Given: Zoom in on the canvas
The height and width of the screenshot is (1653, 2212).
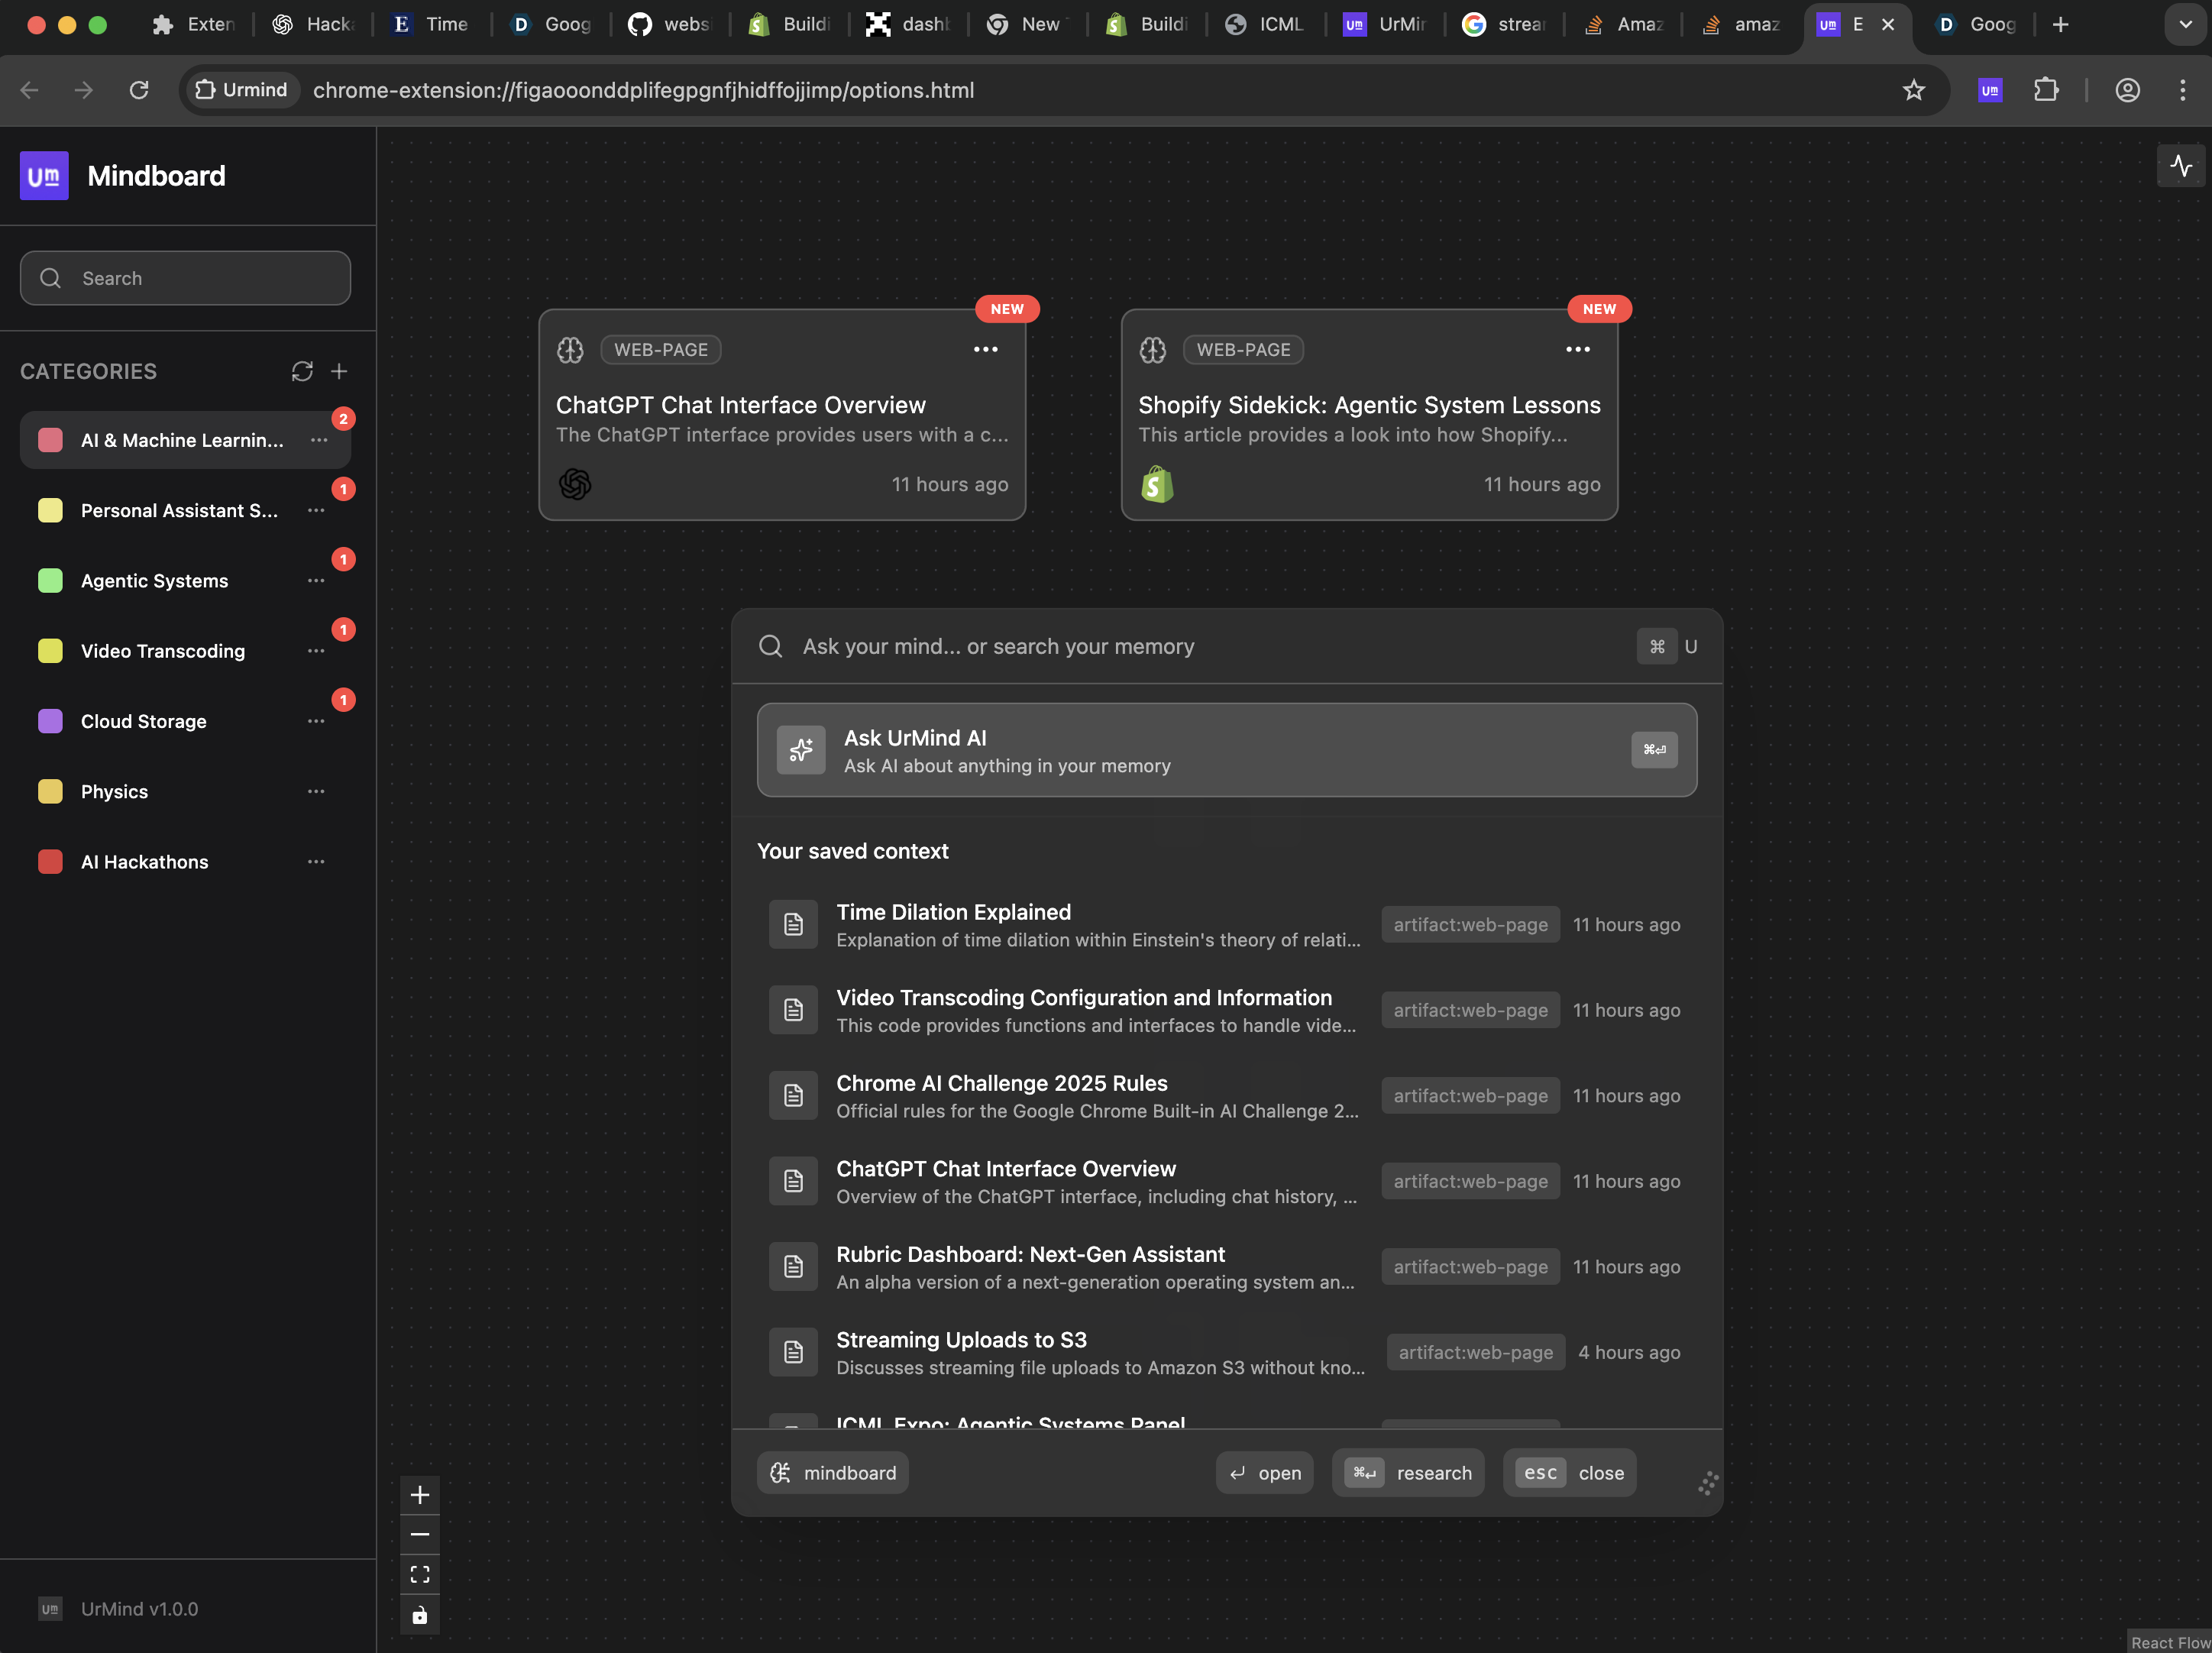Looking at the screenshot, I should (x=420, y=1495).
